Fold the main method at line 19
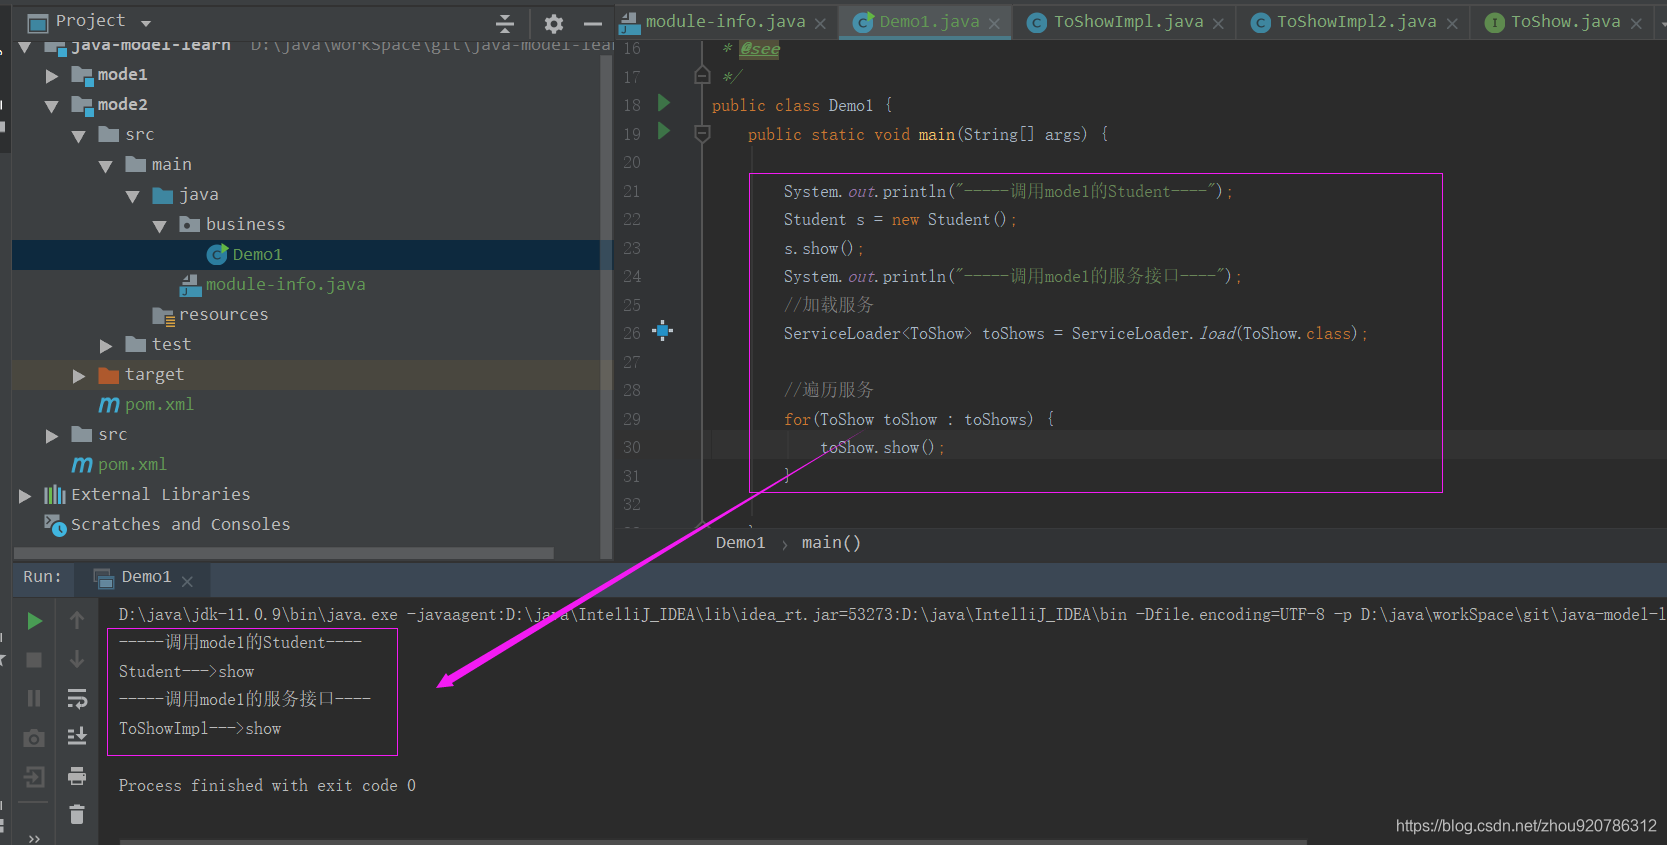This screenshot has width=1667, height=845. click(x=702, y=133)
